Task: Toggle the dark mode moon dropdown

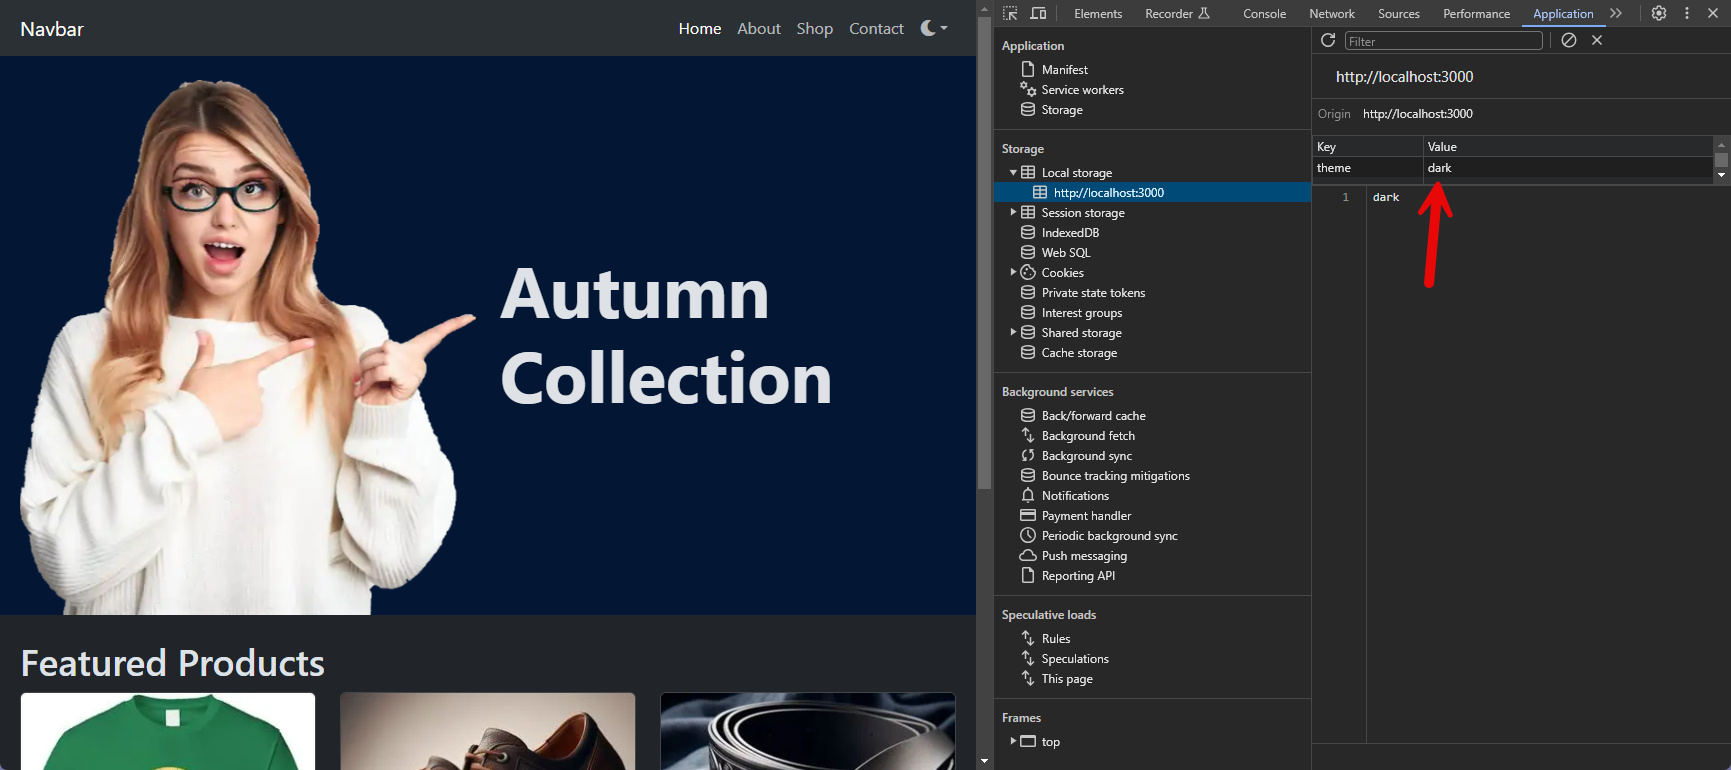Action: [x=934, y=28]
